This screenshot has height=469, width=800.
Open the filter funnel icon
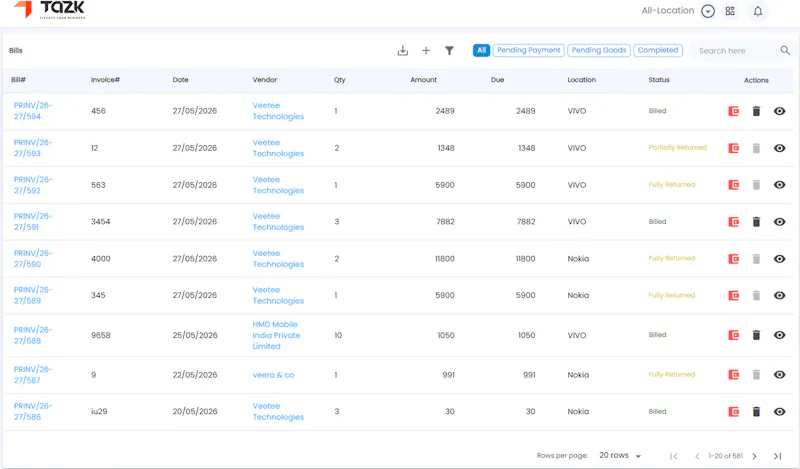point(449,51)
